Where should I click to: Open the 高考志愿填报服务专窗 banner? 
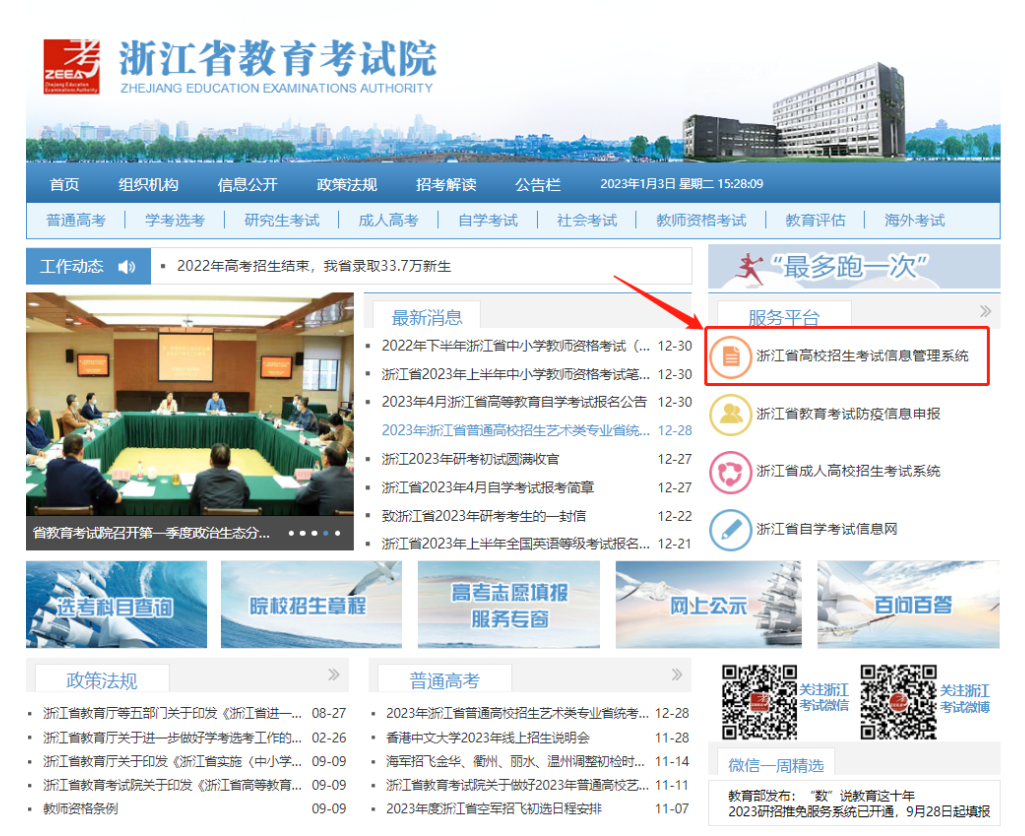pos(509,605)
